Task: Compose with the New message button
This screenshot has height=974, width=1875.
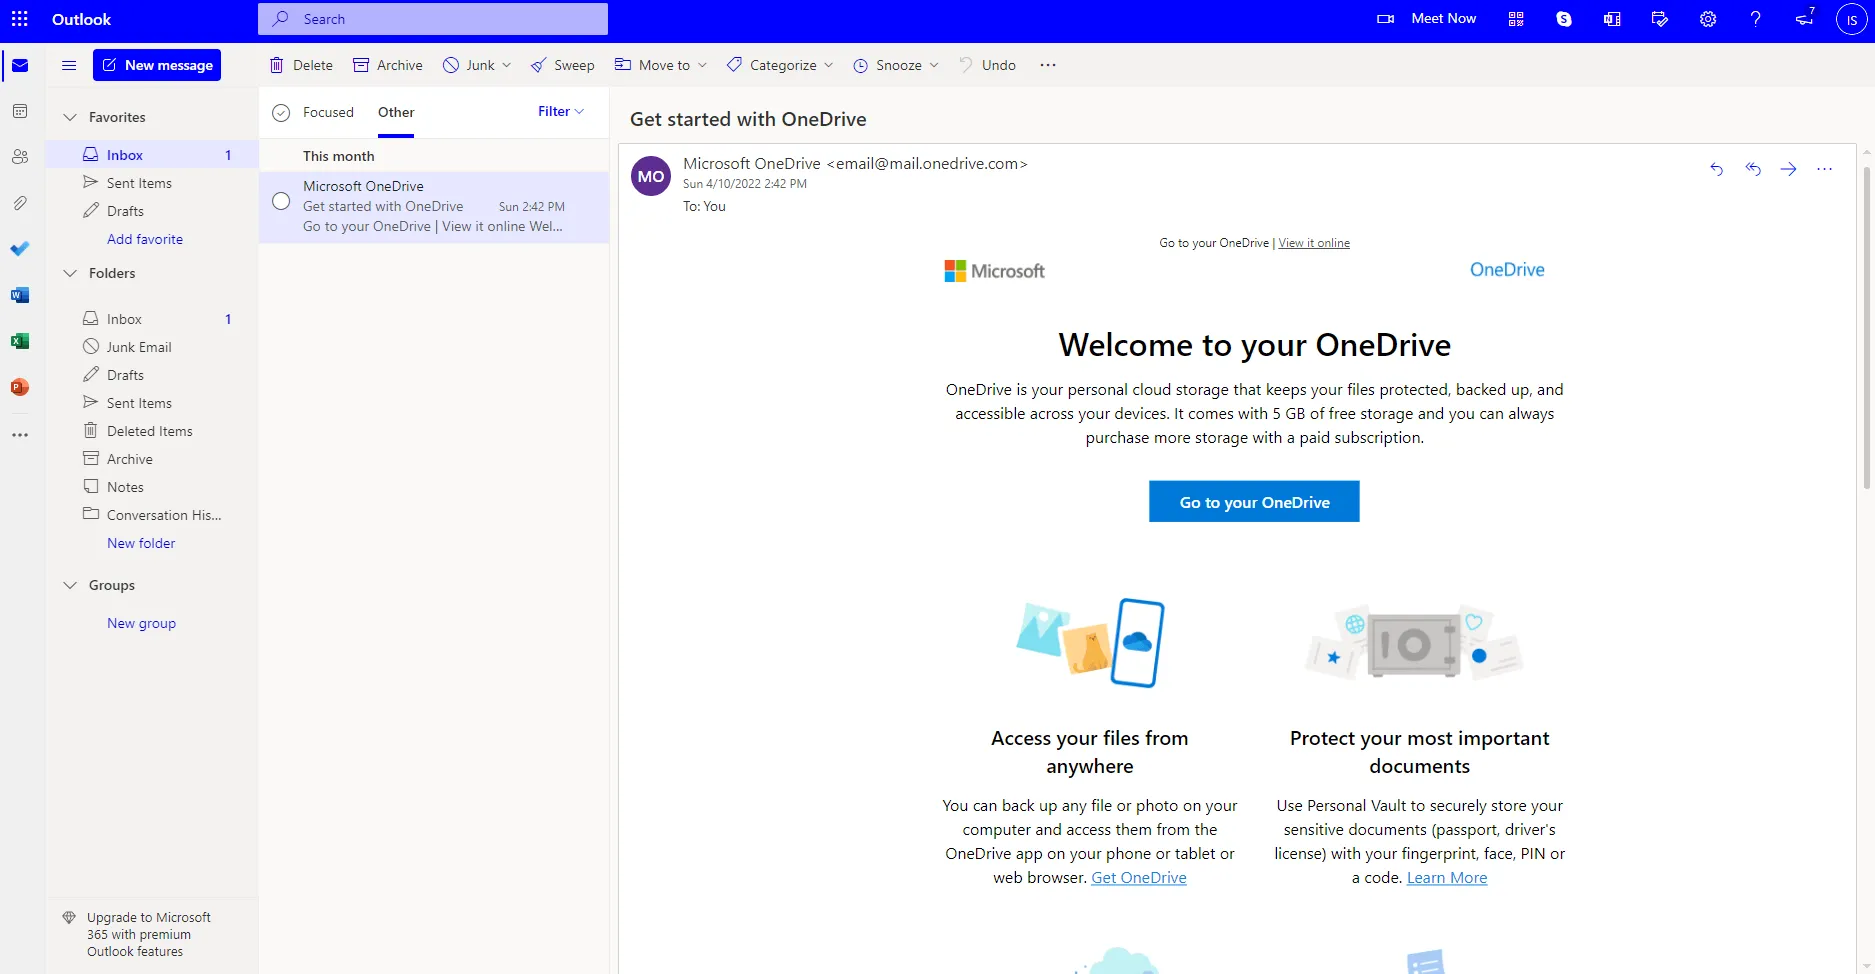Action: pyautogui.click(x=157, y=65)
